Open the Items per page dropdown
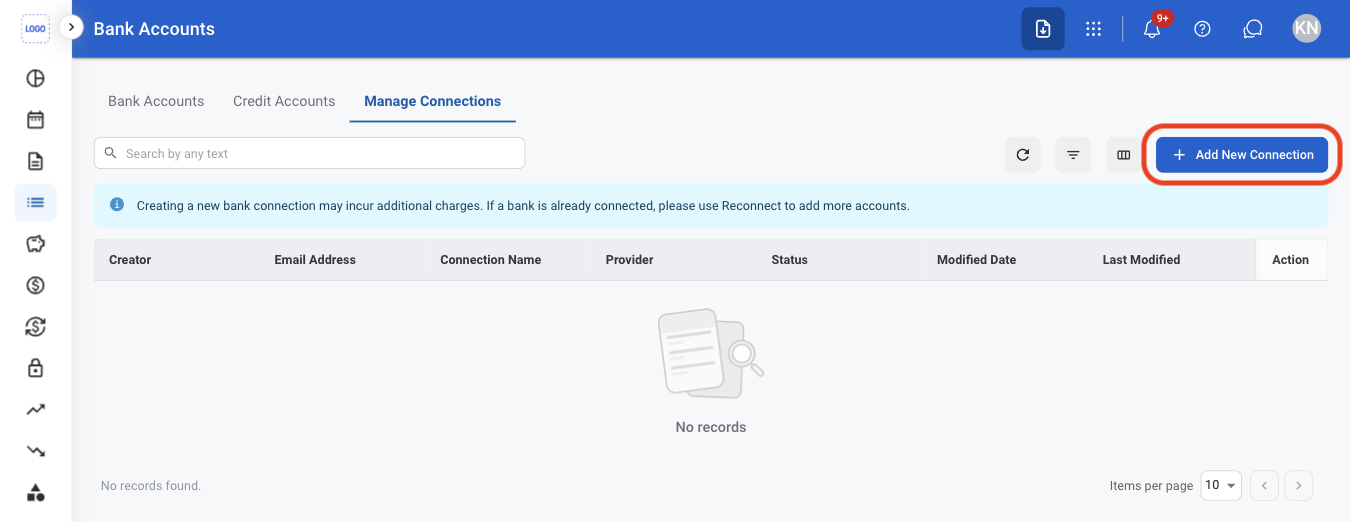This screenshot has height=522, width=1350. 1221,485
